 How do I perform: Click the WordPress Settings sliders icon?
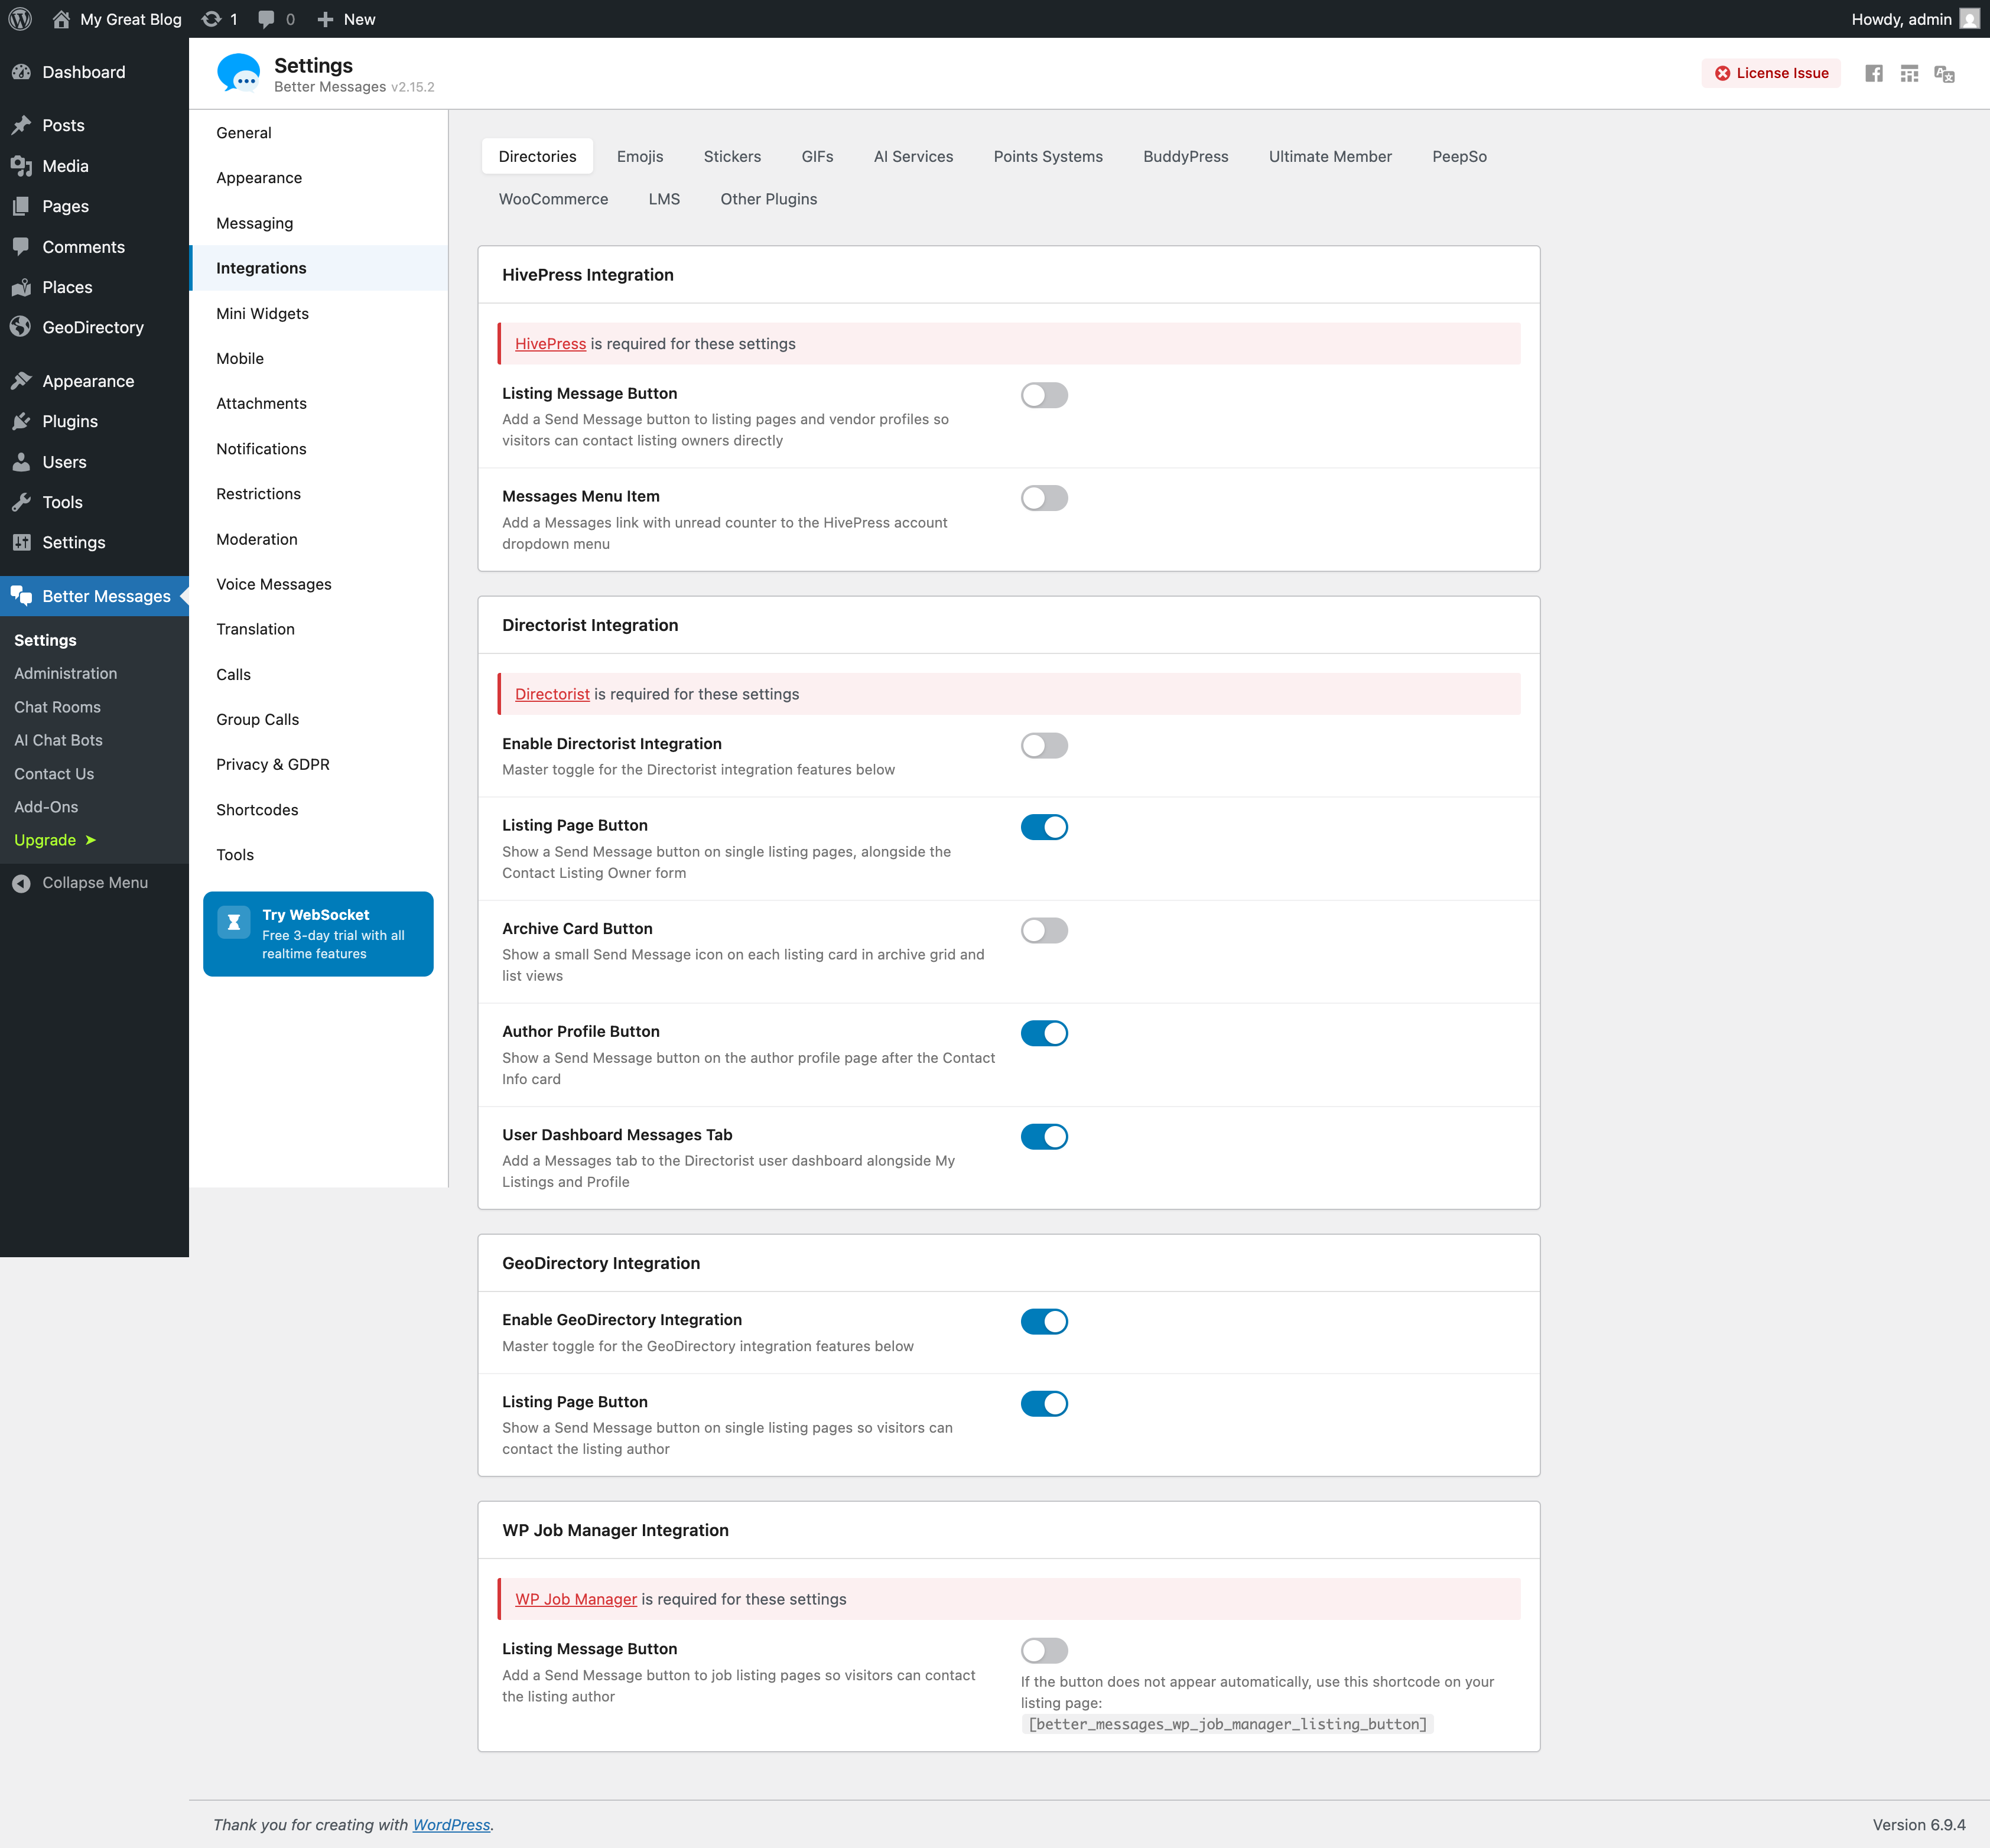click(x=21, y=542)
